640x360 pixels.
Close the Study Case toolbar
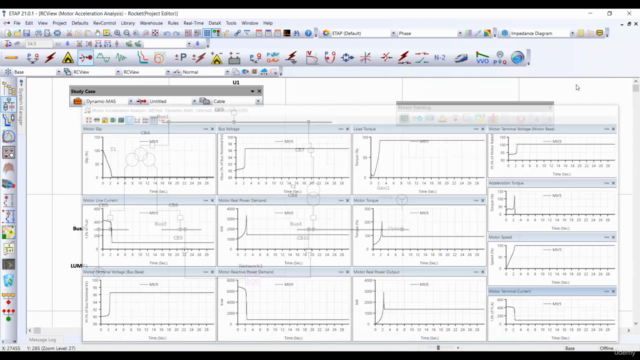(259, 91)
